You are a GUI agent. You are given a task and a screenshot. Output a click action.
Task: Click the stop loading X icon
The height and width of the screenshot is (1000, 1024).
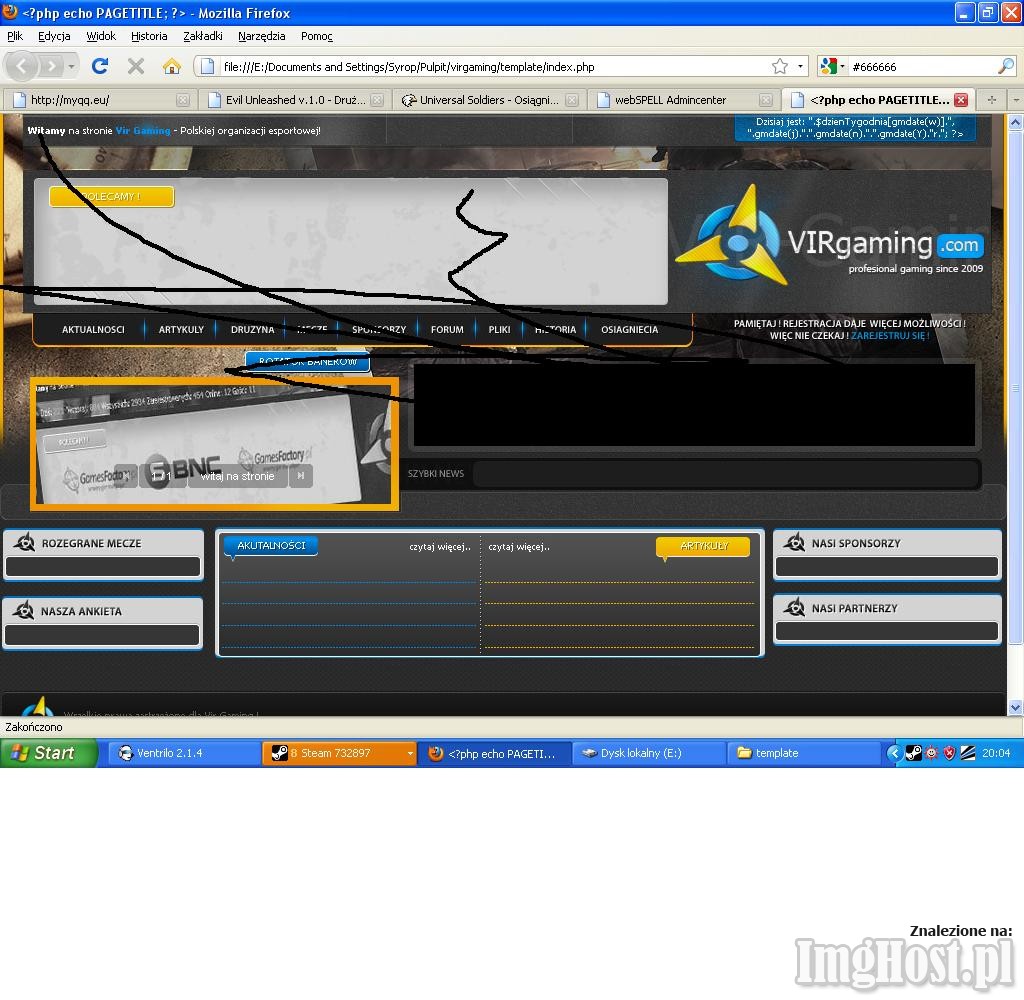click(136, 66)
